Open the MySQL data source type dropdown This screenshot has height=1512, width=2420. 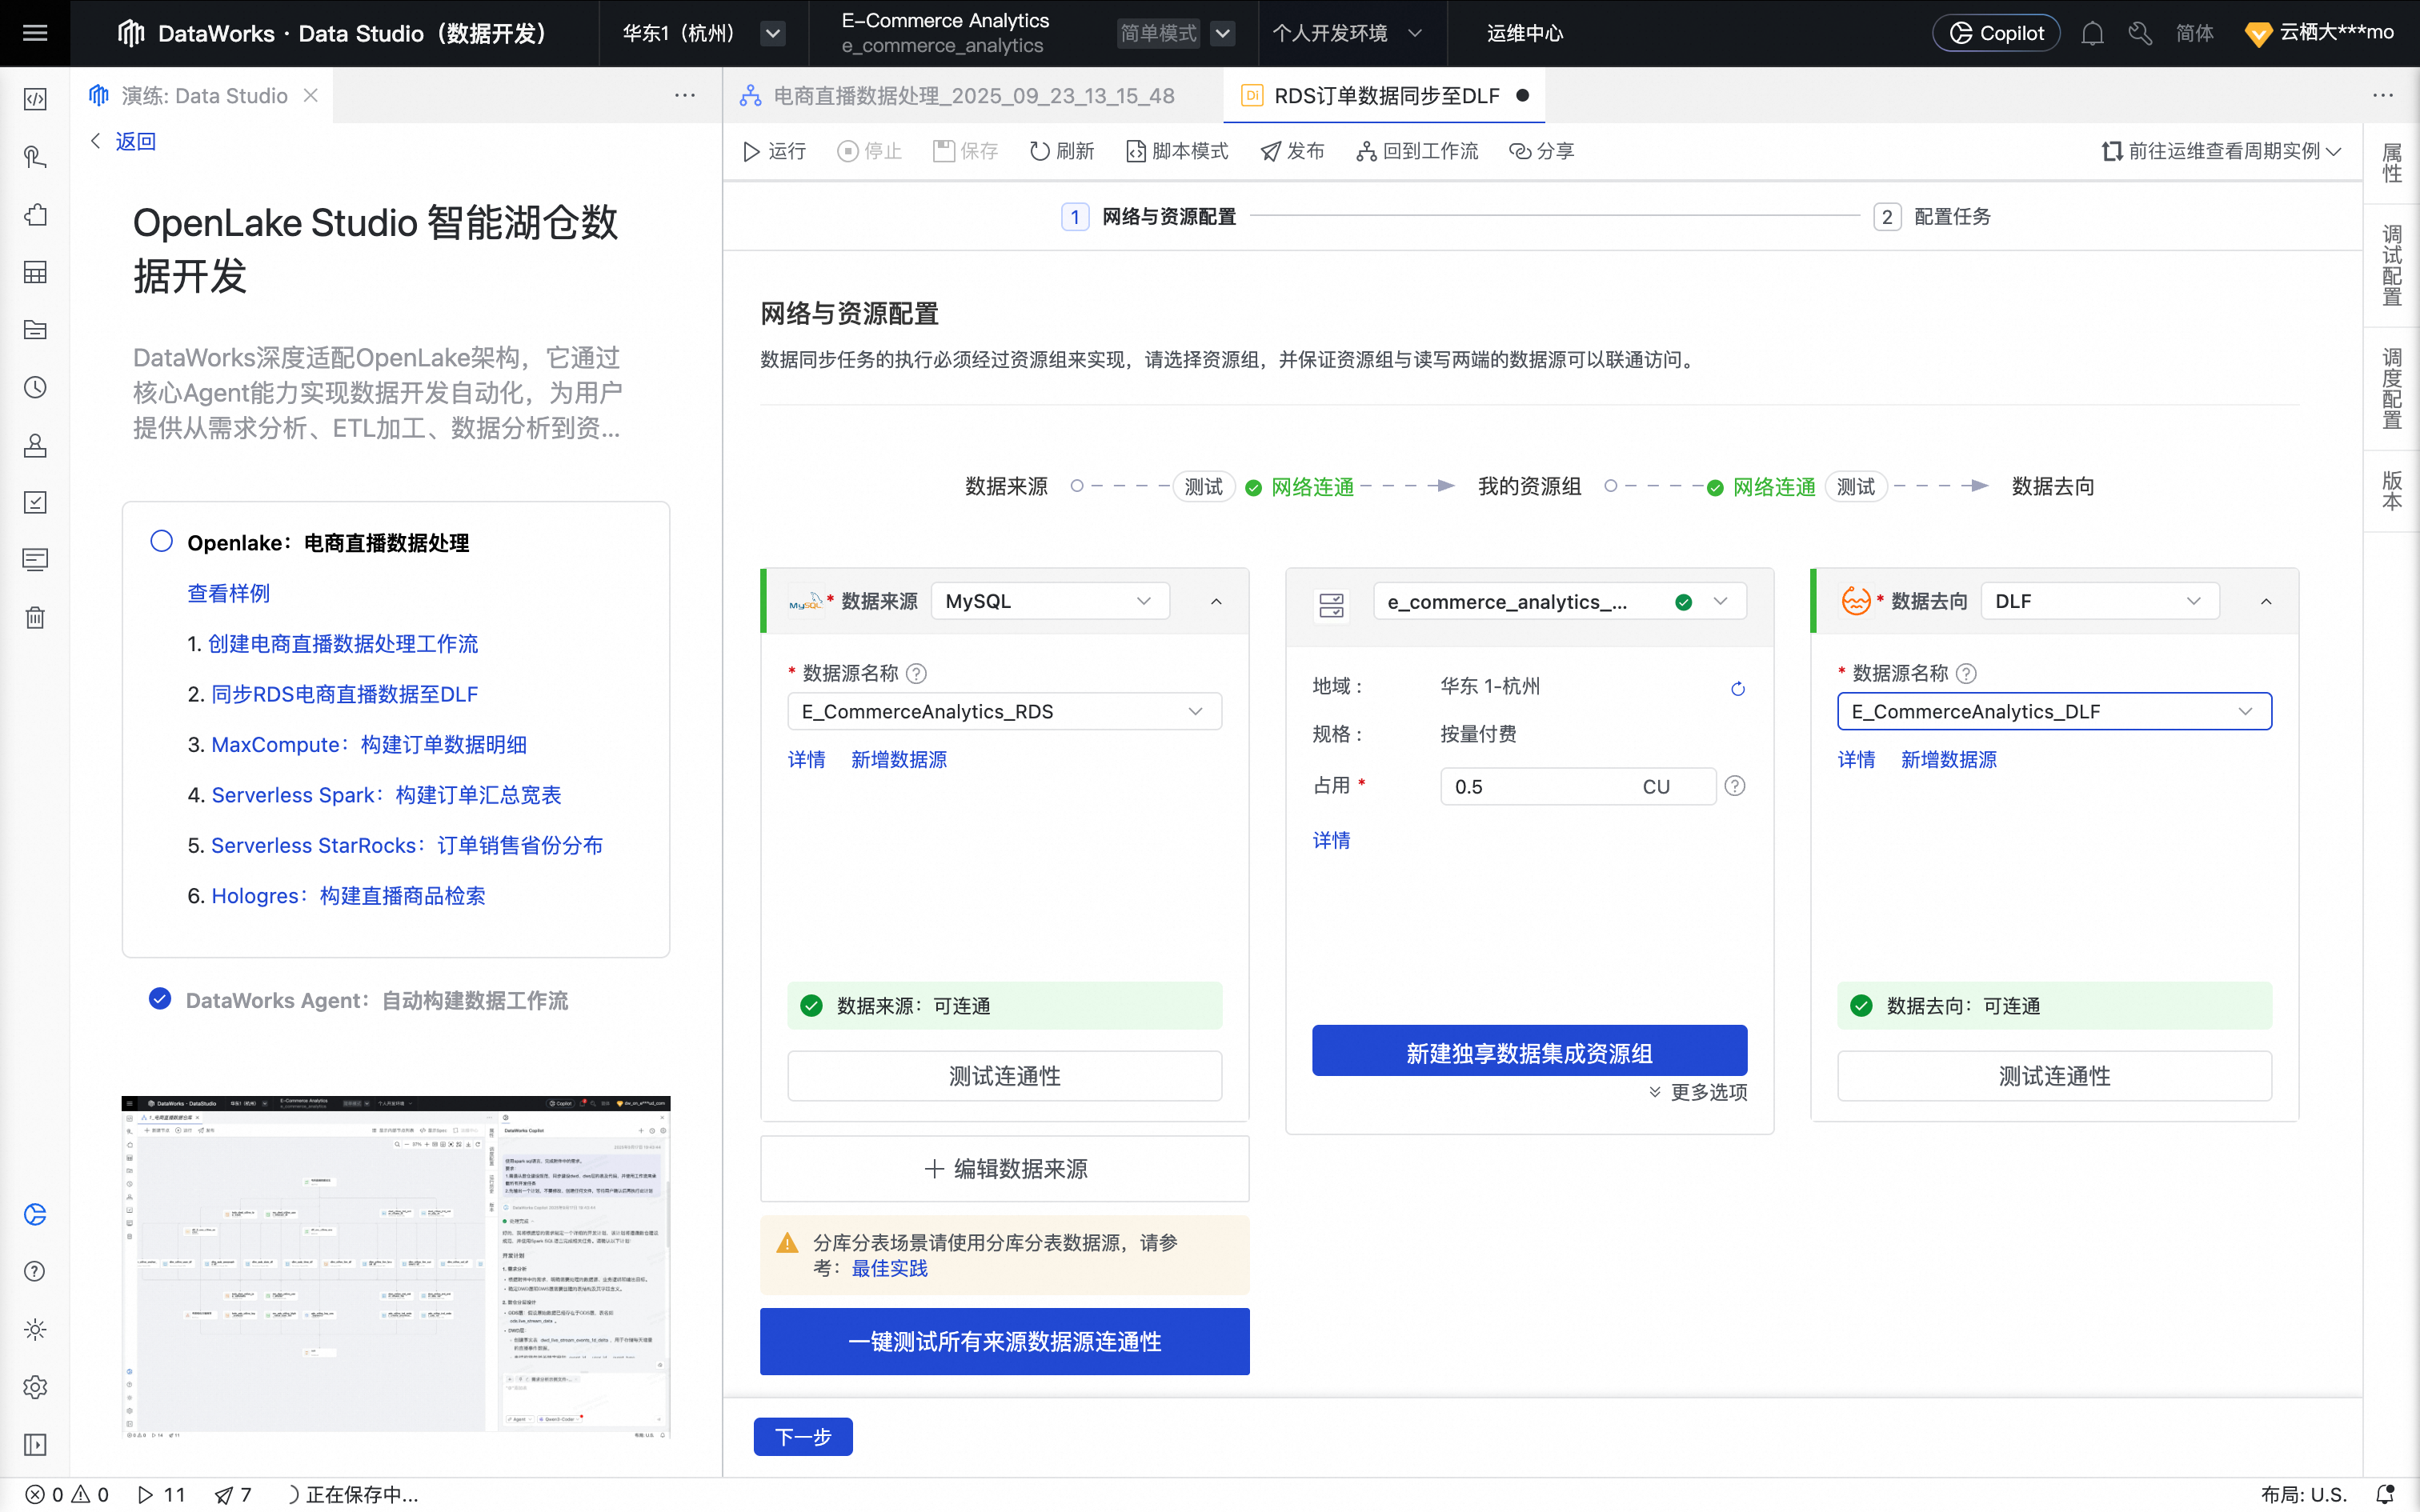1049,601
